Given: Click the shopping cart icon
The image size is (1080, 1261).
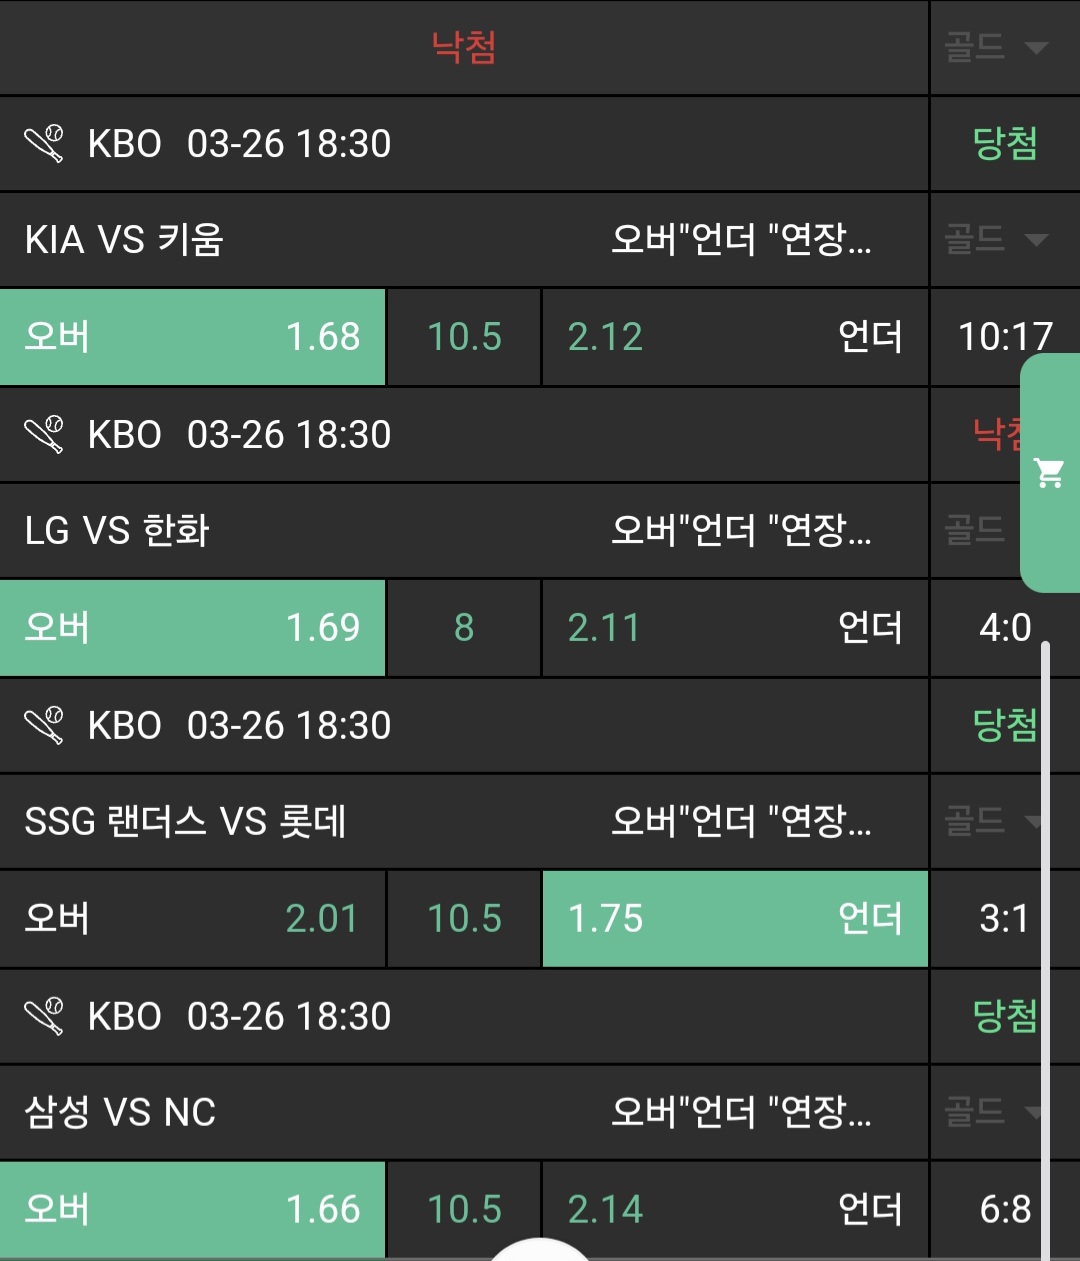Looking at the screenshot, I should click(x=1049, y=472).
